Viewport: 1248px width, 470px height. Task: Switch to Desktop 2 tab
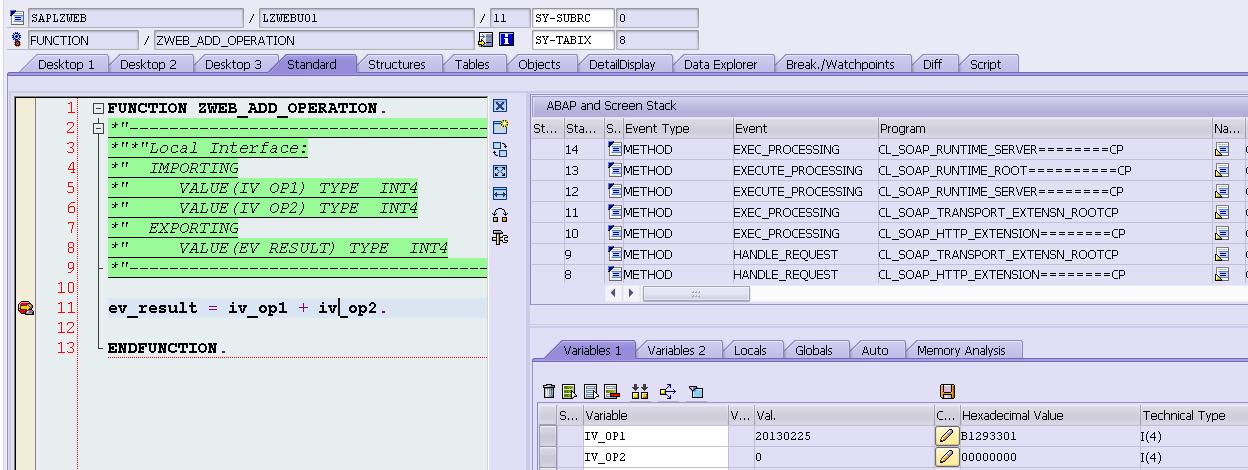click(148, 64)
